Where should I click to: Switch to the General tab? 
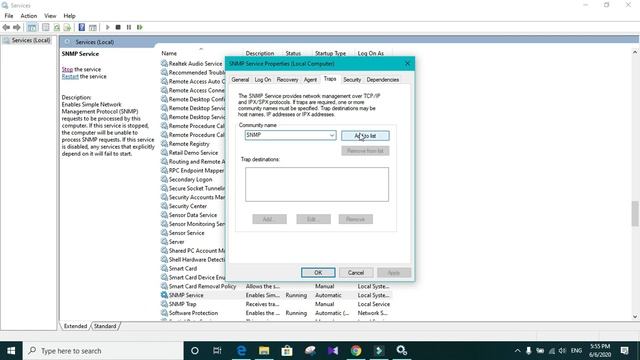pyautogui.click(x=240, y=80)
